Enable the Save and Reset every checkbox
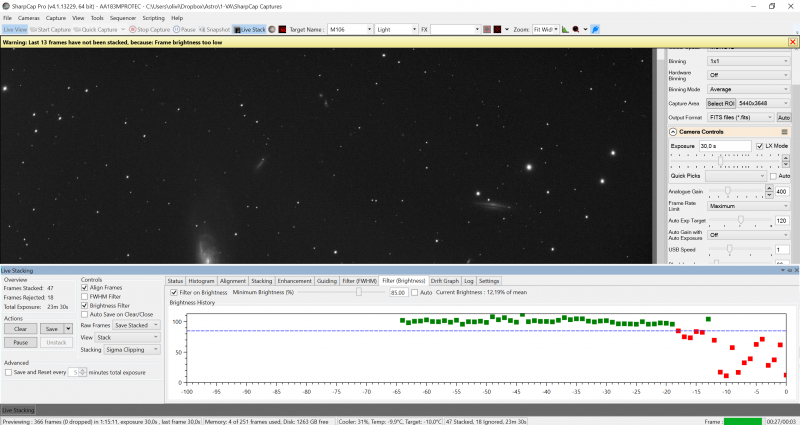This screenshot has width=800, height=425. pyautogui.click(x=8, y=372)
